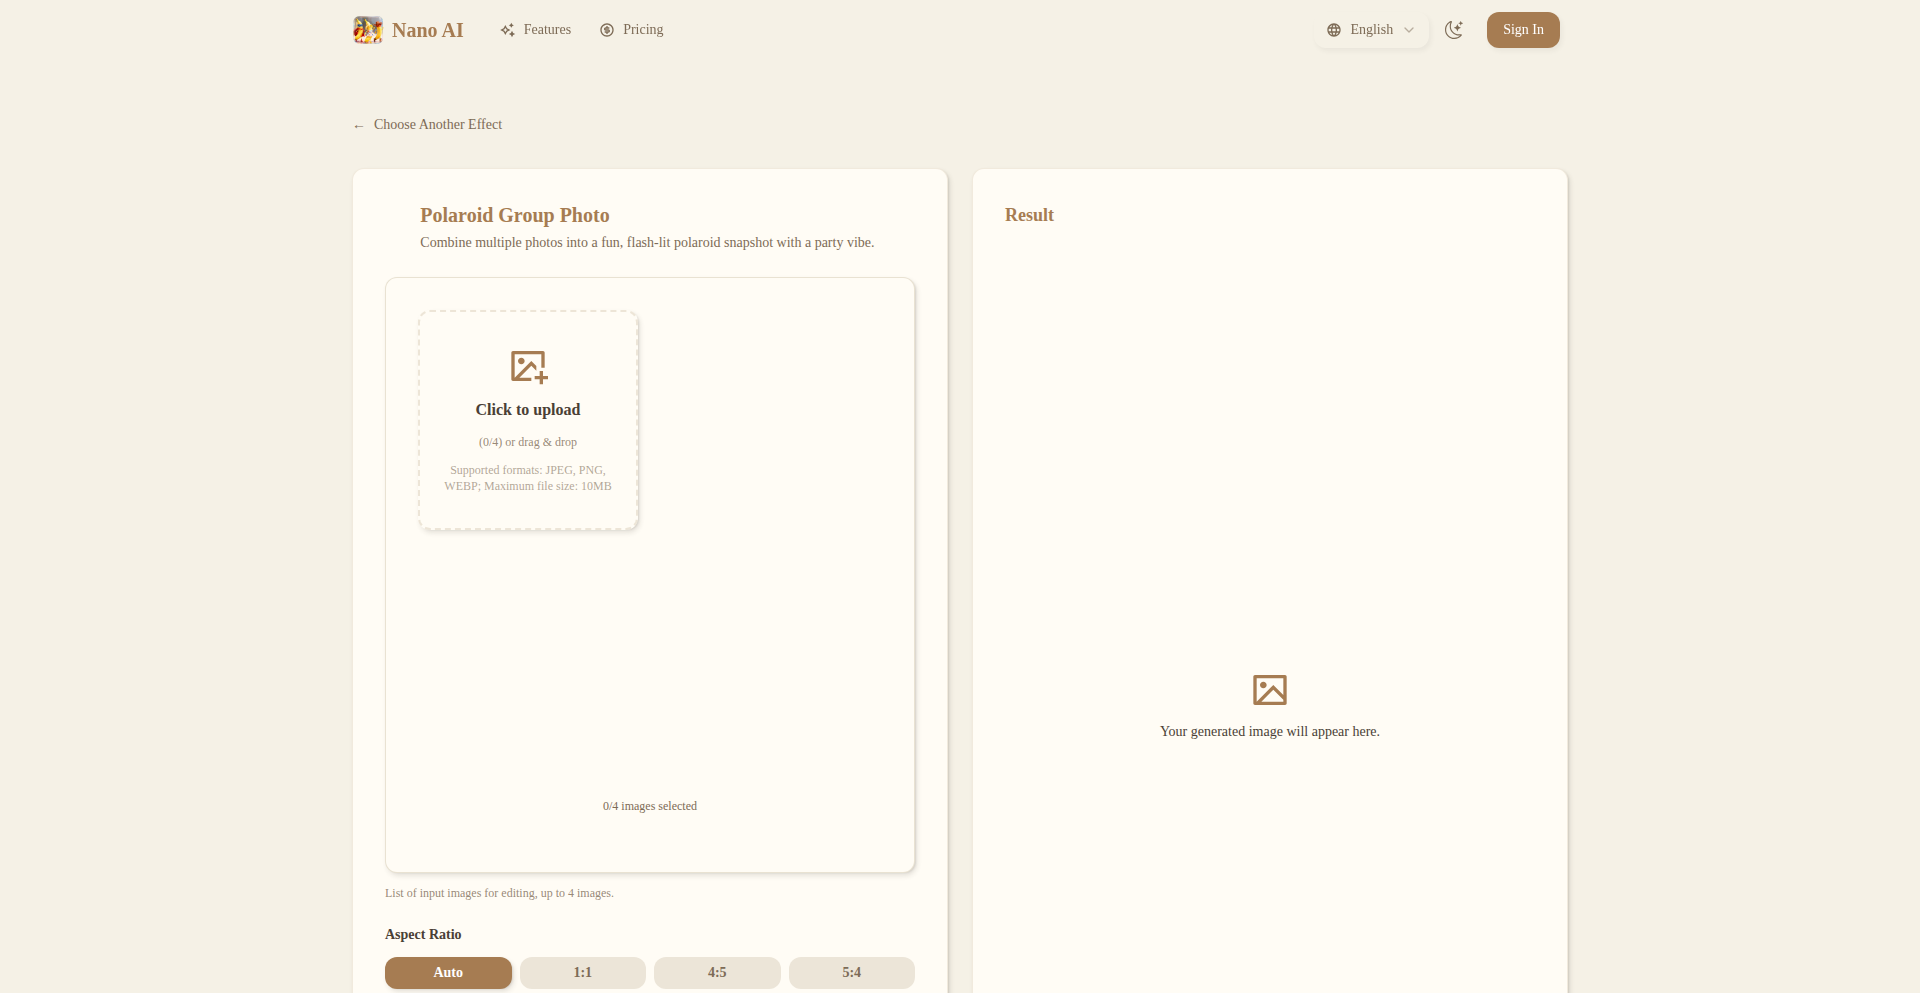Click the Result placeholder image icon
1920x993 pixels.
1270,690
